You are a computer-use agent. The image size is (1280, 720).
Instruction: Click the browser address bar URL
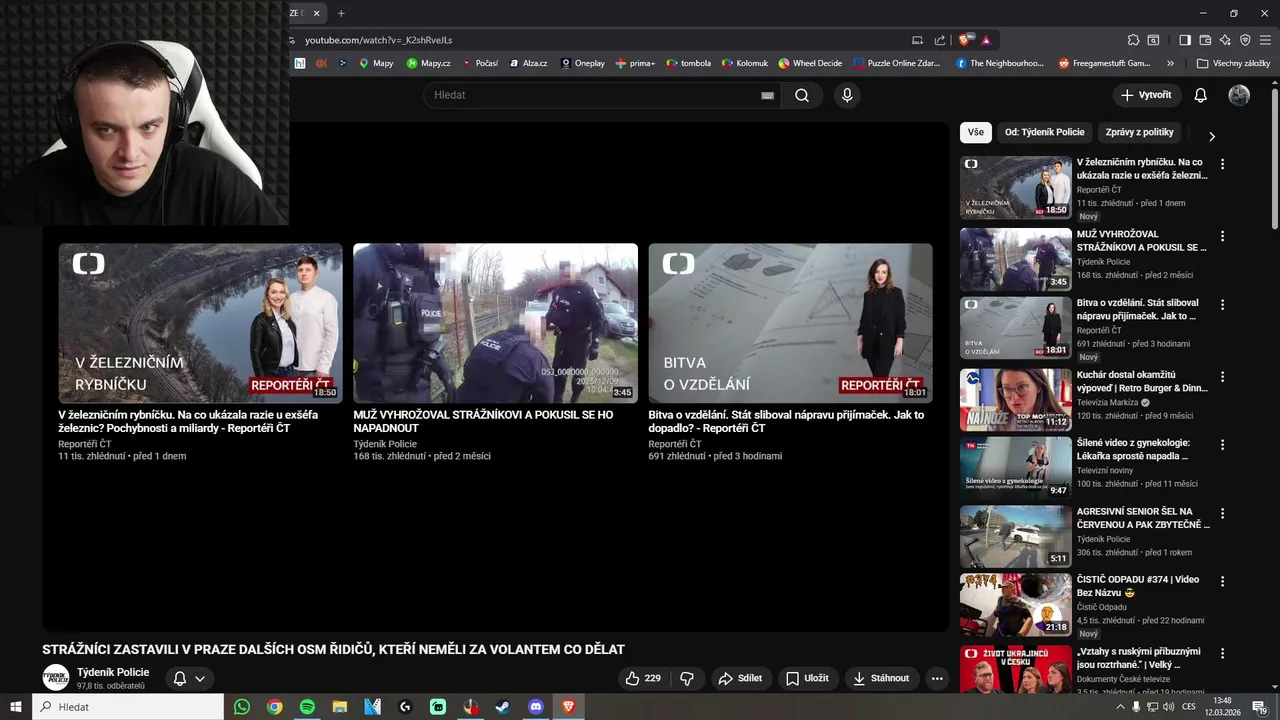point(379,40)
